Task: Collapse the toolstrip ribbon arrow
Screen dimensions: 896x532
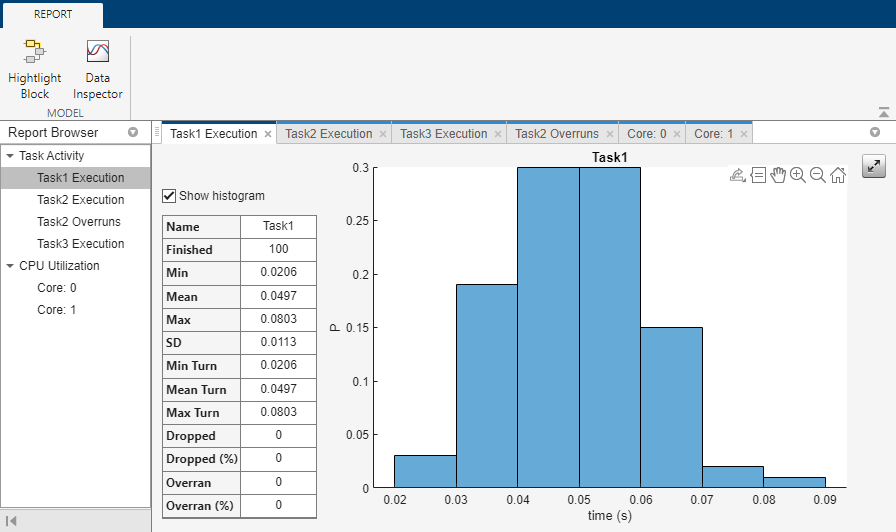Action: coord(883,113)
